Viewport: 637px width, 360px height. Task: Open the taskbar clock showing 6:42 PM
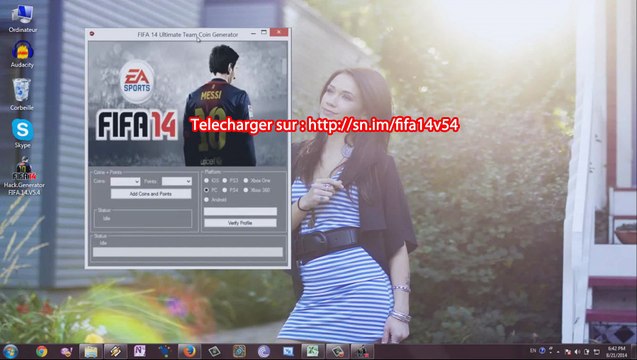[617, 351]
